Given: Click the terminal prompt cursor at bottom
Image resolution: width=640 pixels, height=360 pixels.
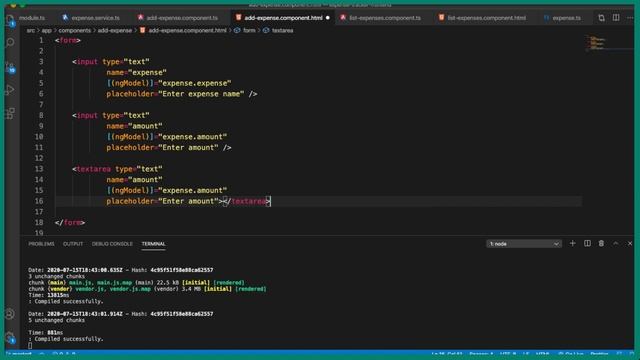Looking at the screenshot, I should click(x=30, y=345).
